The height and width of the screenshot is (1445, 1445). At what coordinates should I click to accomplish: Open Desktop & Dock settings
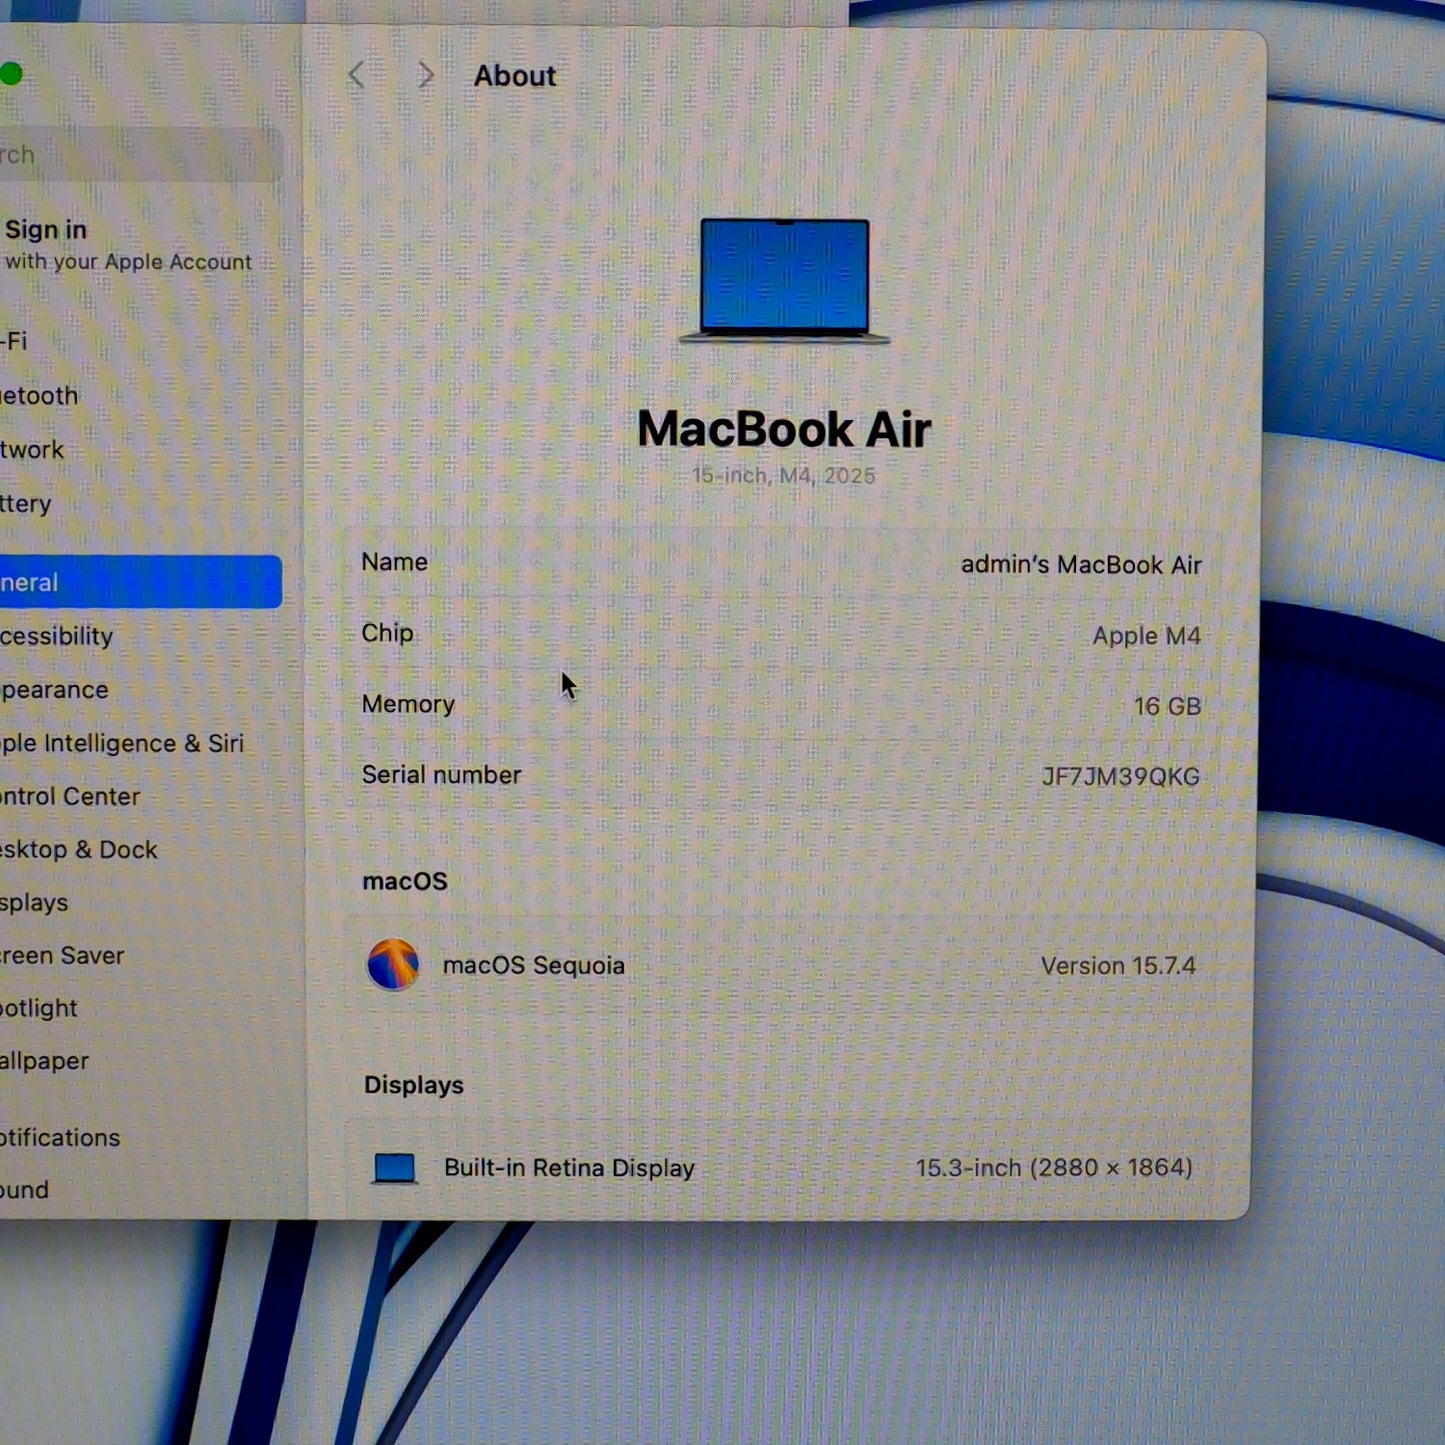(79, 850)
